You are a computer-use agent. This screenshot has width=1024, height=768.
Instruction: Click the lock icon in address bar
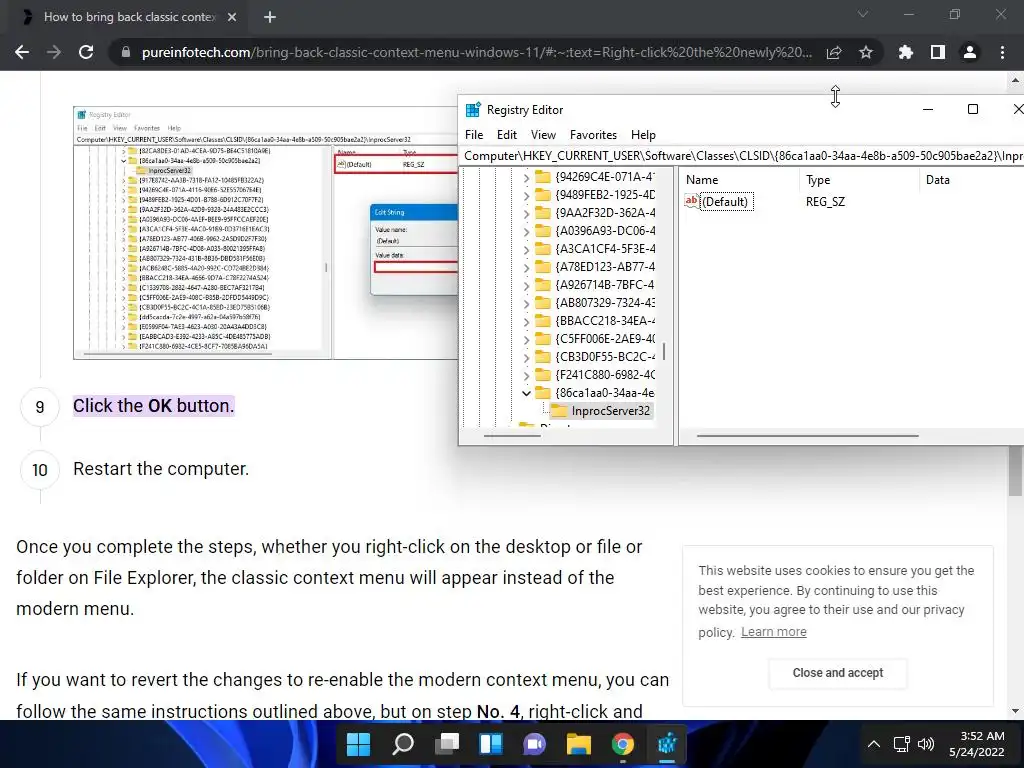[x=125, y=52]
